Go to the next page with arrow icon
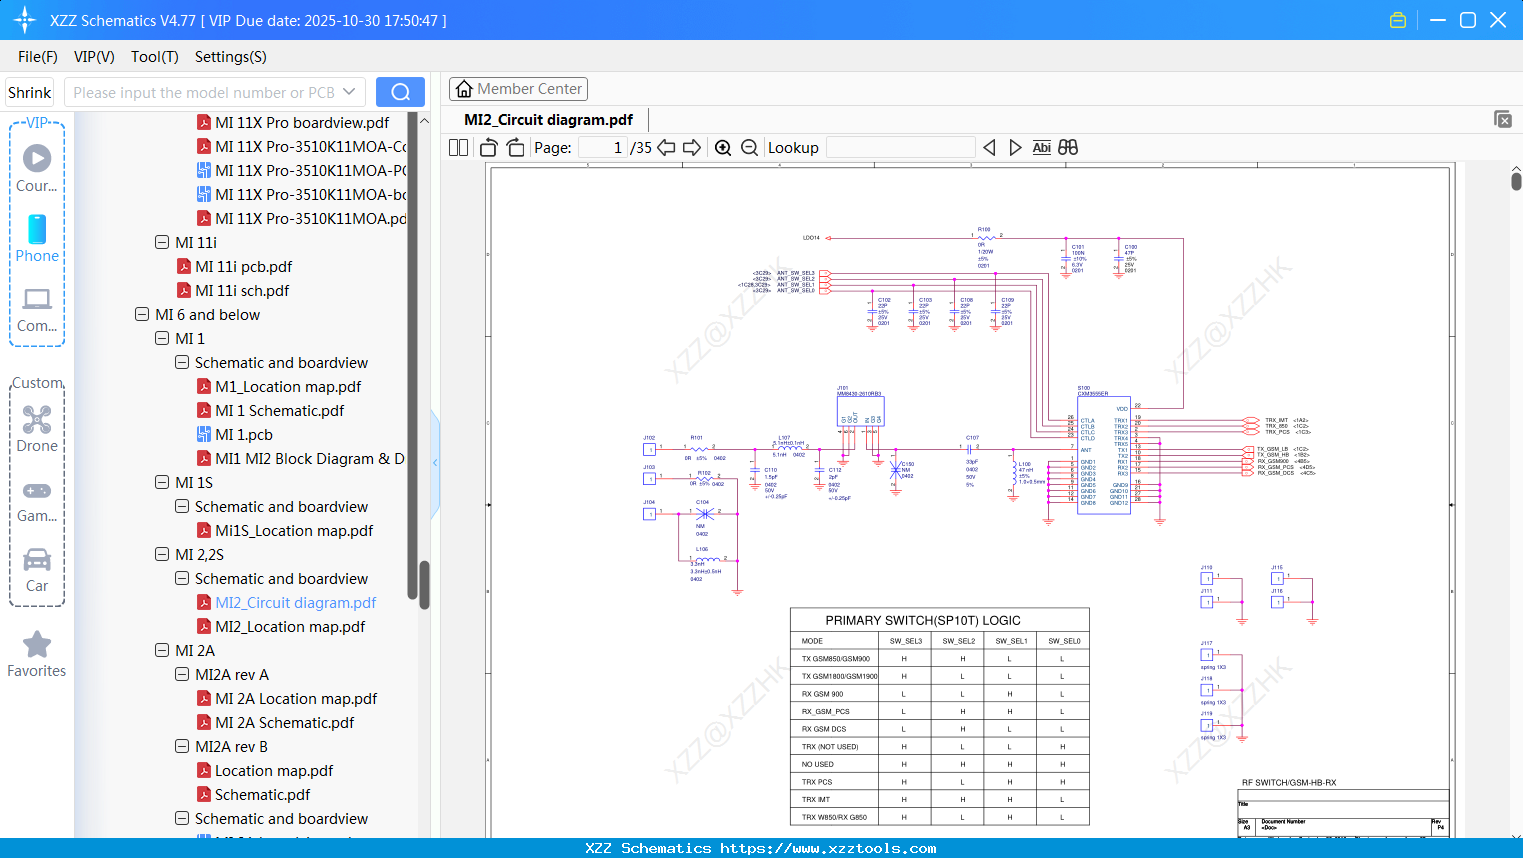1523x858 pixels. click(692, 147)
